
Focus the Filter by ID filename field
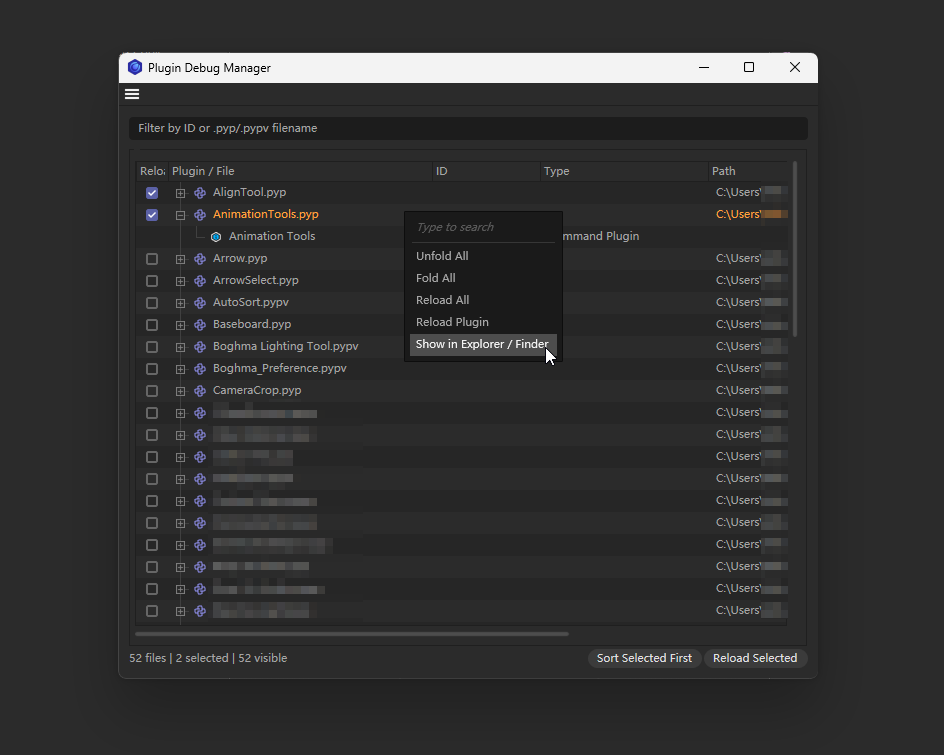[x=468, y=128]
